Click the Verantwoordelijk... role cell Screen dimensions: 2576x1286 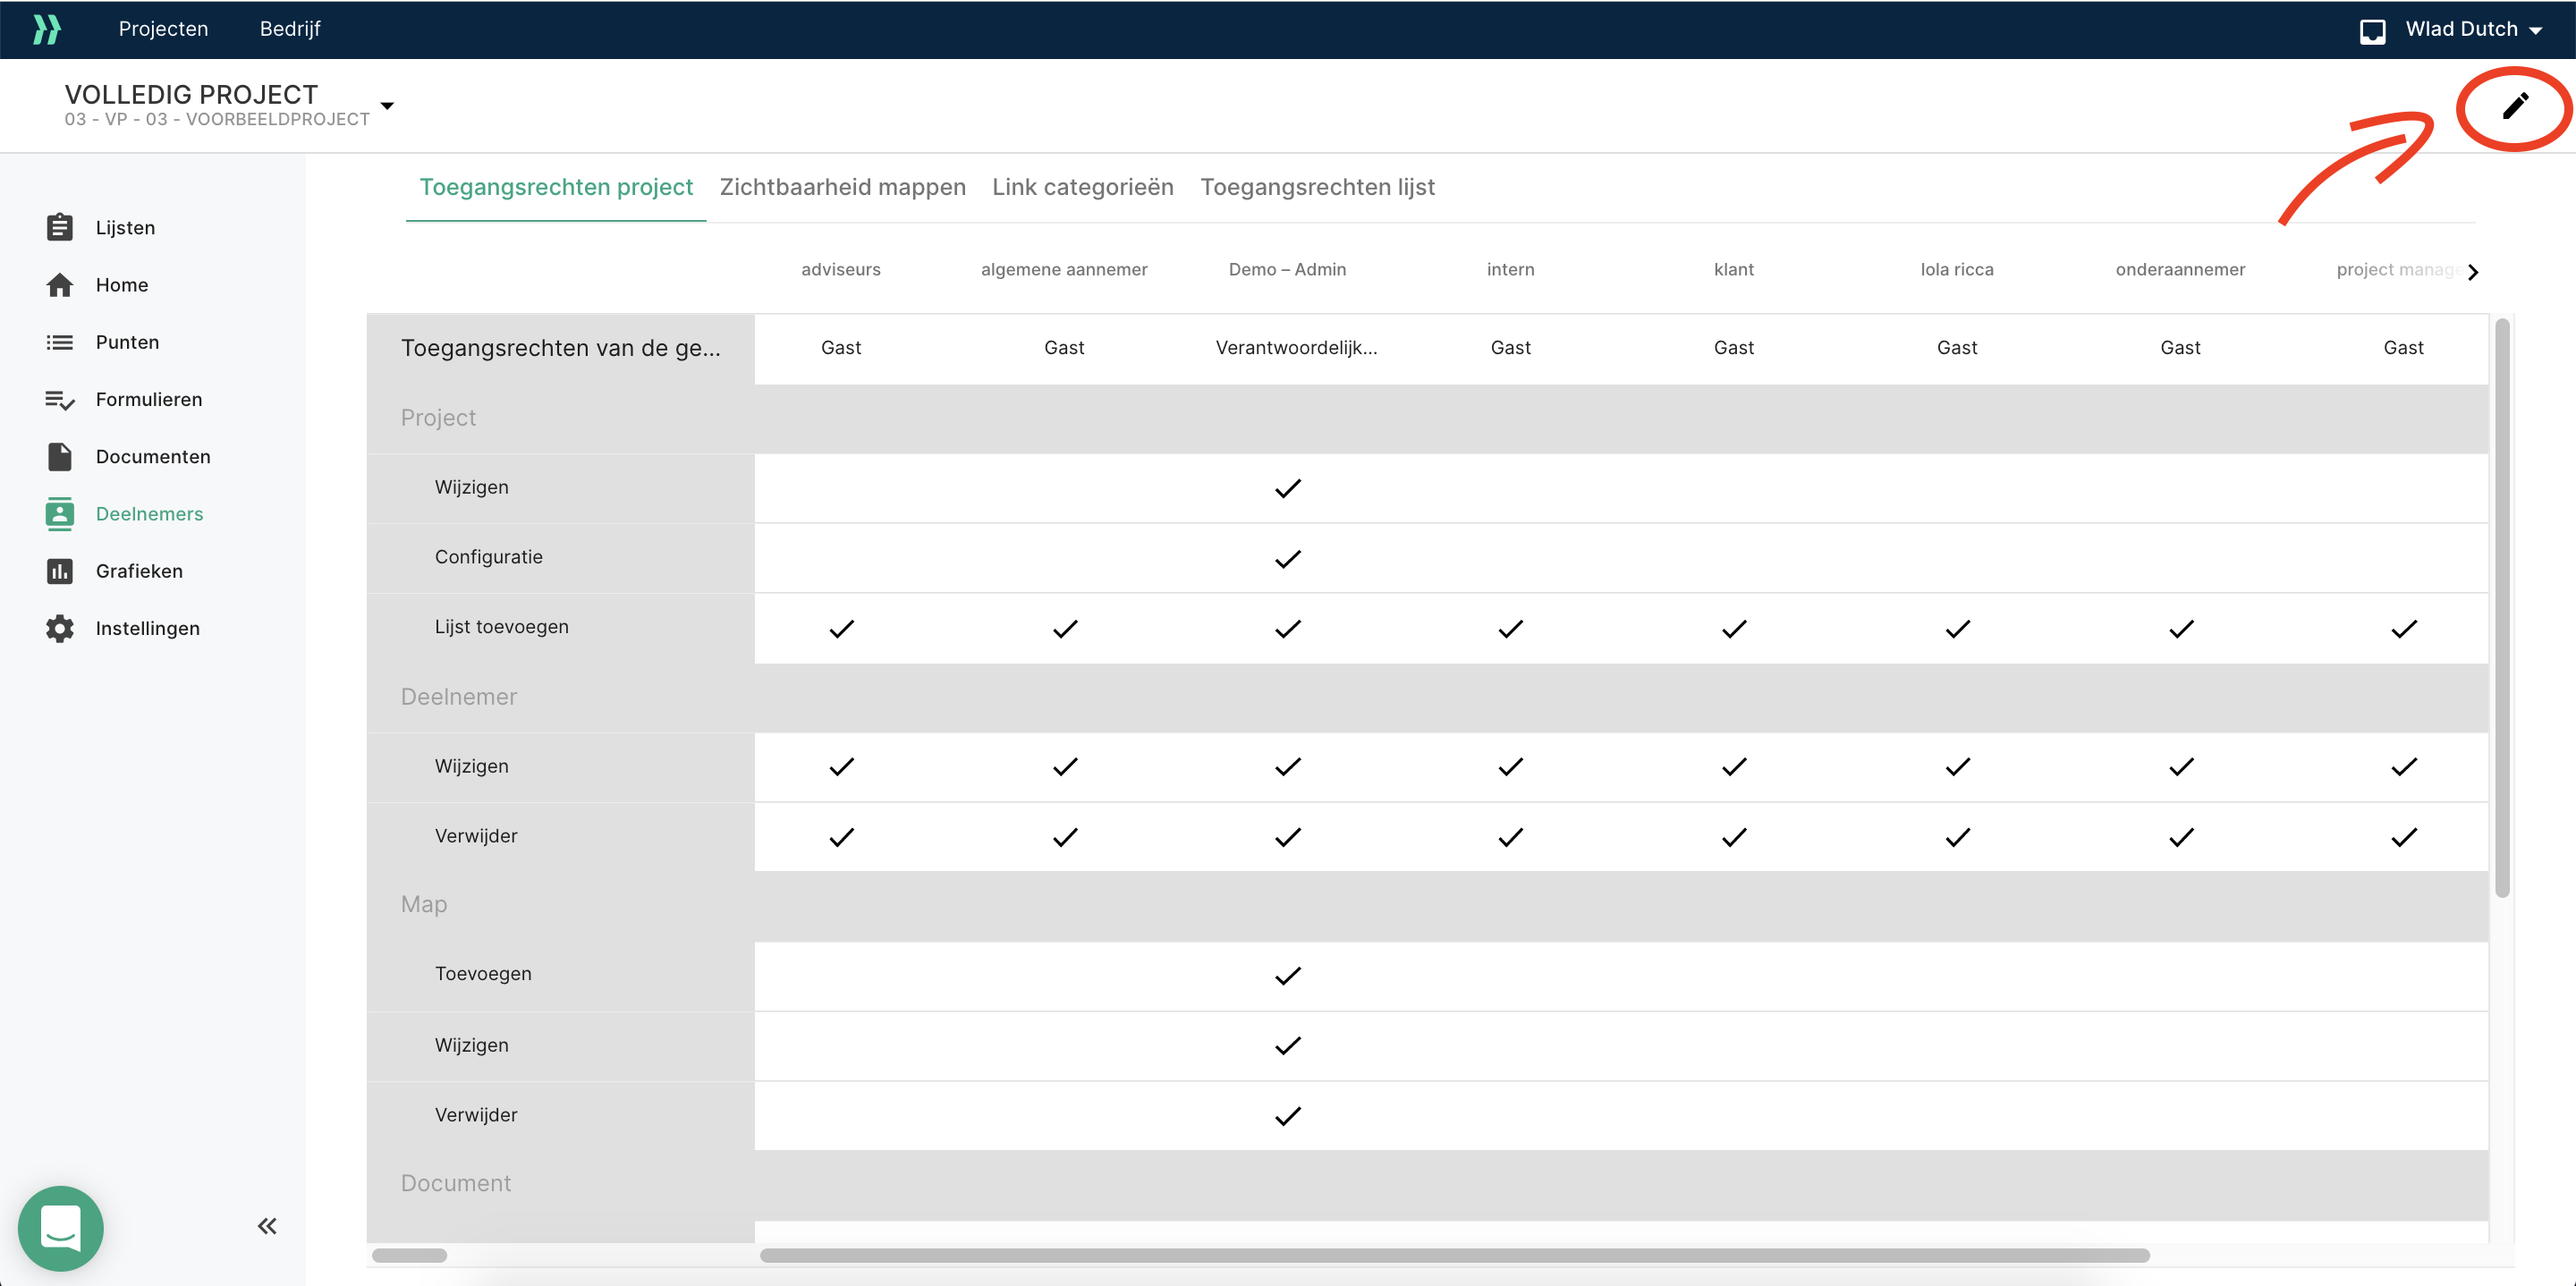(1296, 348)
